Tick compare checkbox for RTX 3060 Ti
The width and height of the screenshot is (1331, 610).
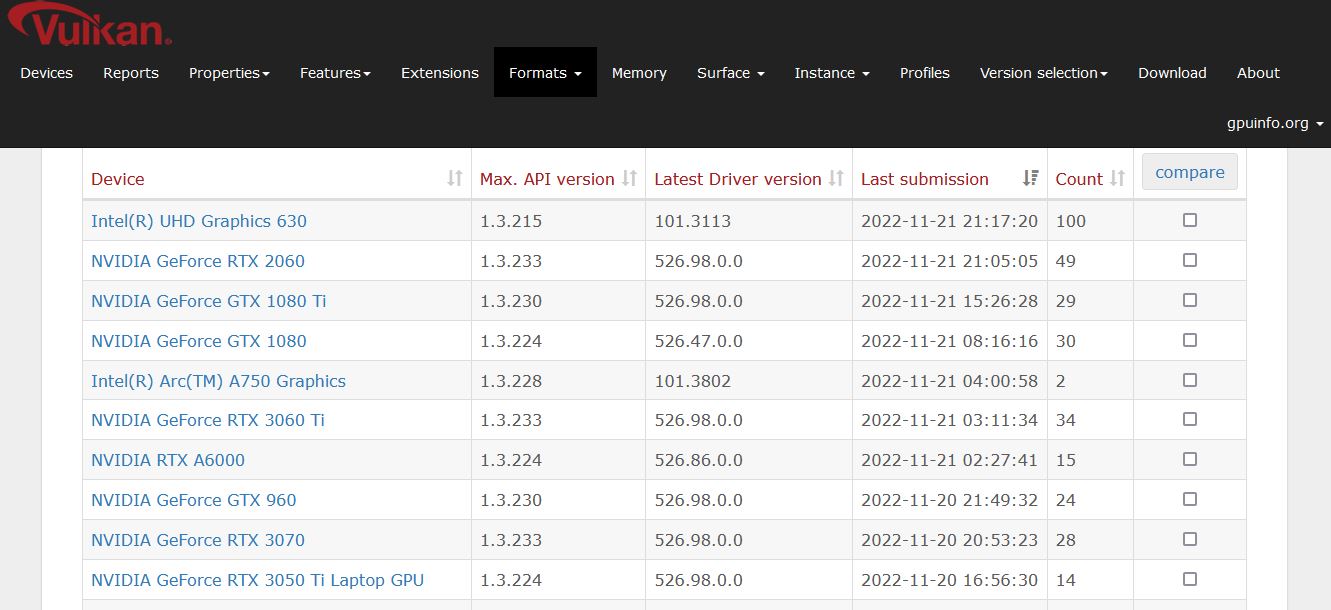pos(1190,419)
